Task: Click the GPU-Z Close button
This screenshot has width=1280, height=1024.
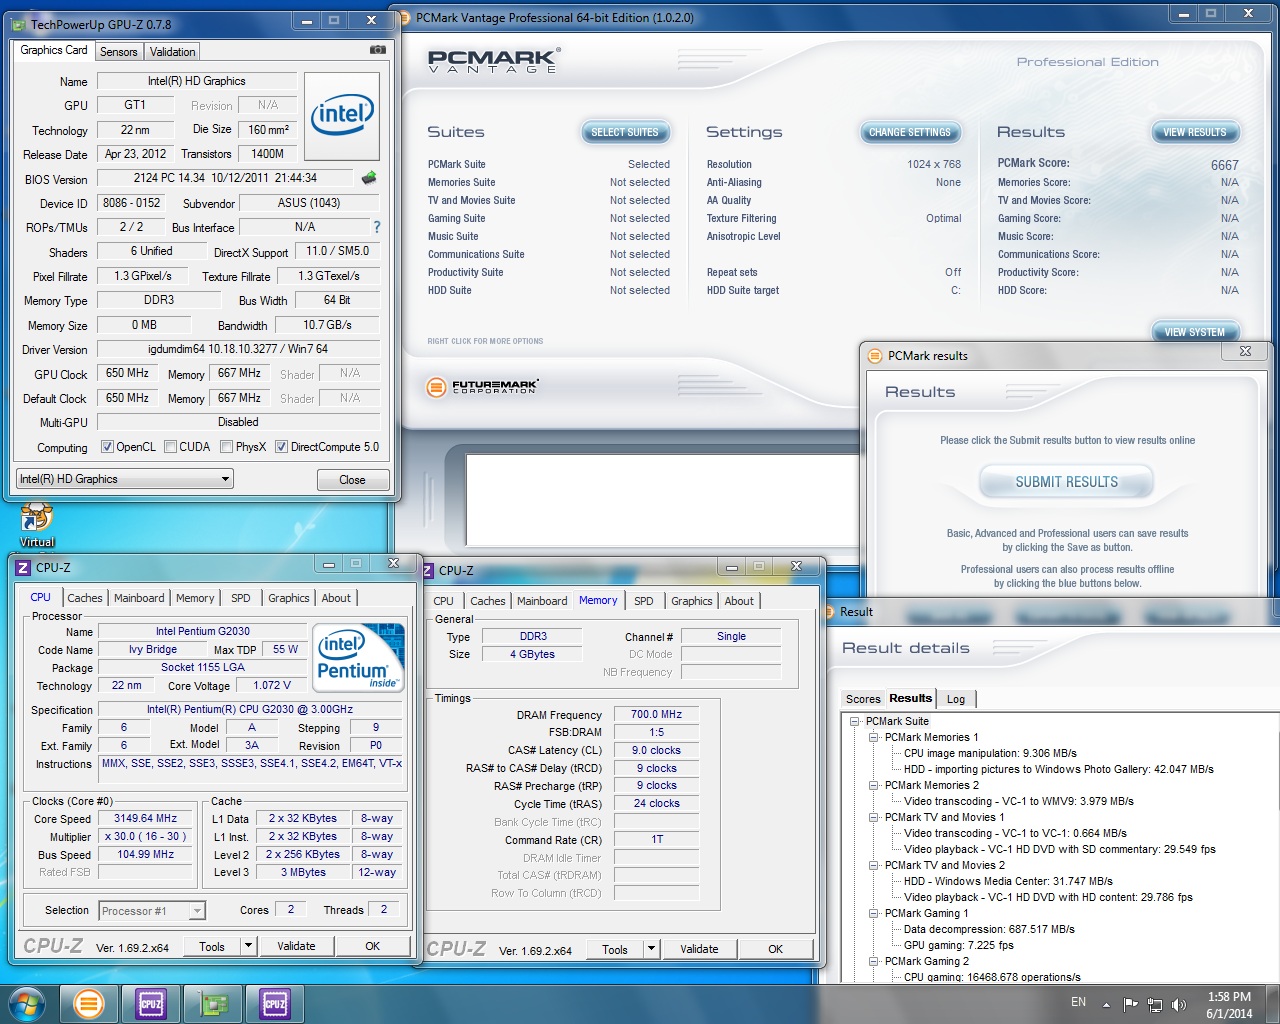Action: coord(352,480)
